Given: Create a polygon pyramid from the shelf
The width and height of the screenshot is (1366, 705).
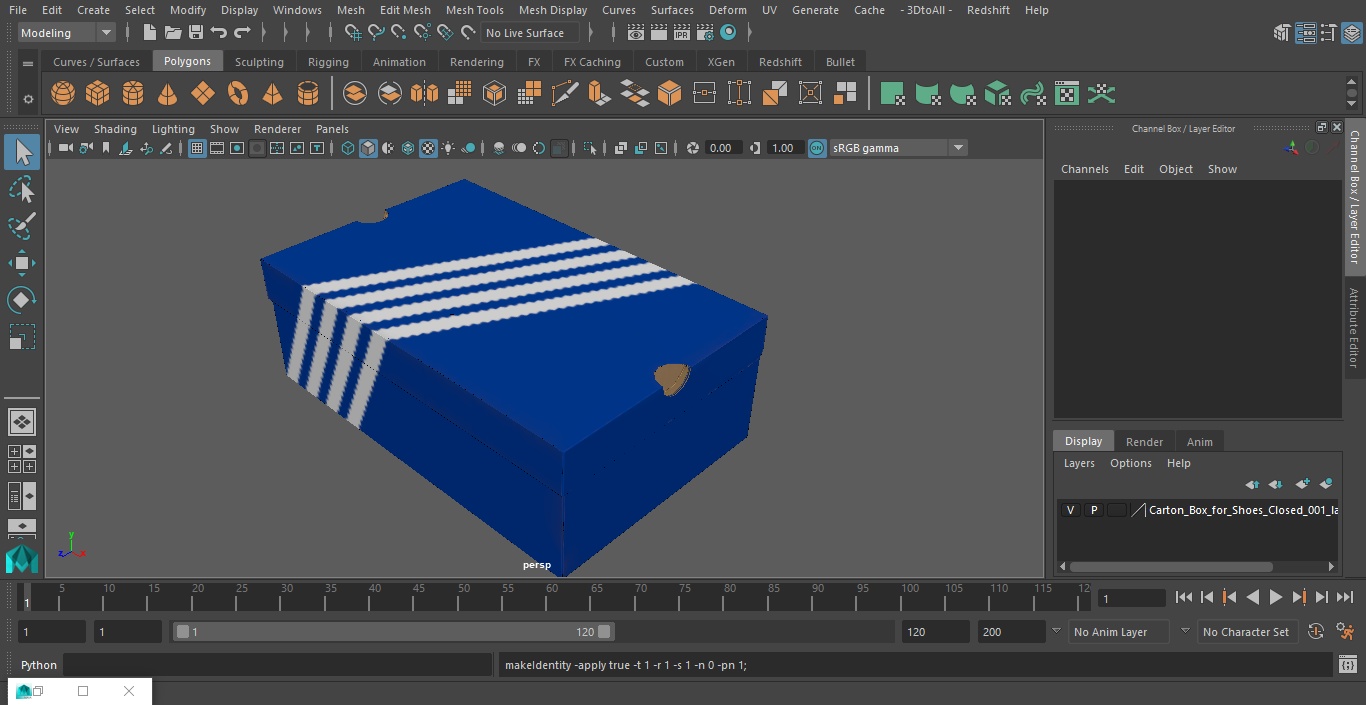Looking at the screenshot, I should coord(272,94).
